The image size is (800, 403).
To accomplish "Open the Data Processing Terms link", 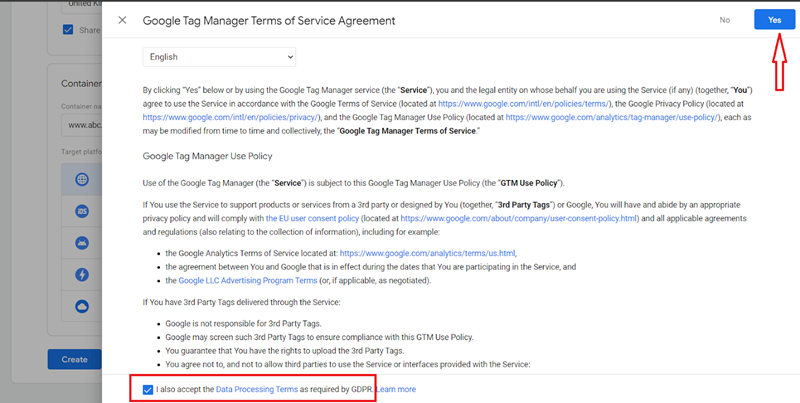I will click(x=257, y=389).
